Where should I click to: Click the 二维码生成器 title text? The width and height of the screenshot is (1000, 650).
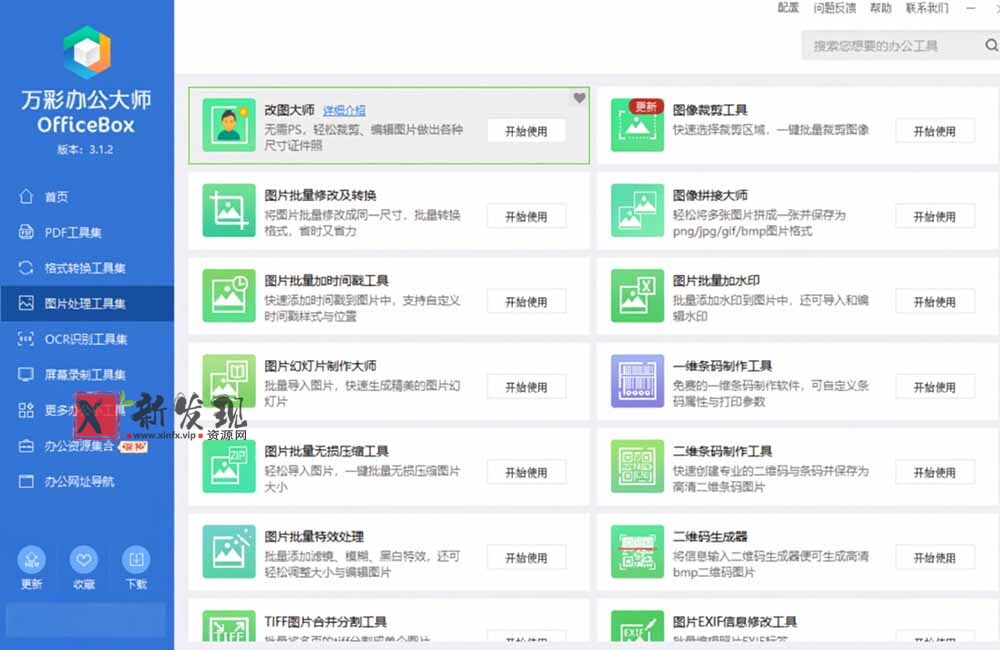(710, 536)
